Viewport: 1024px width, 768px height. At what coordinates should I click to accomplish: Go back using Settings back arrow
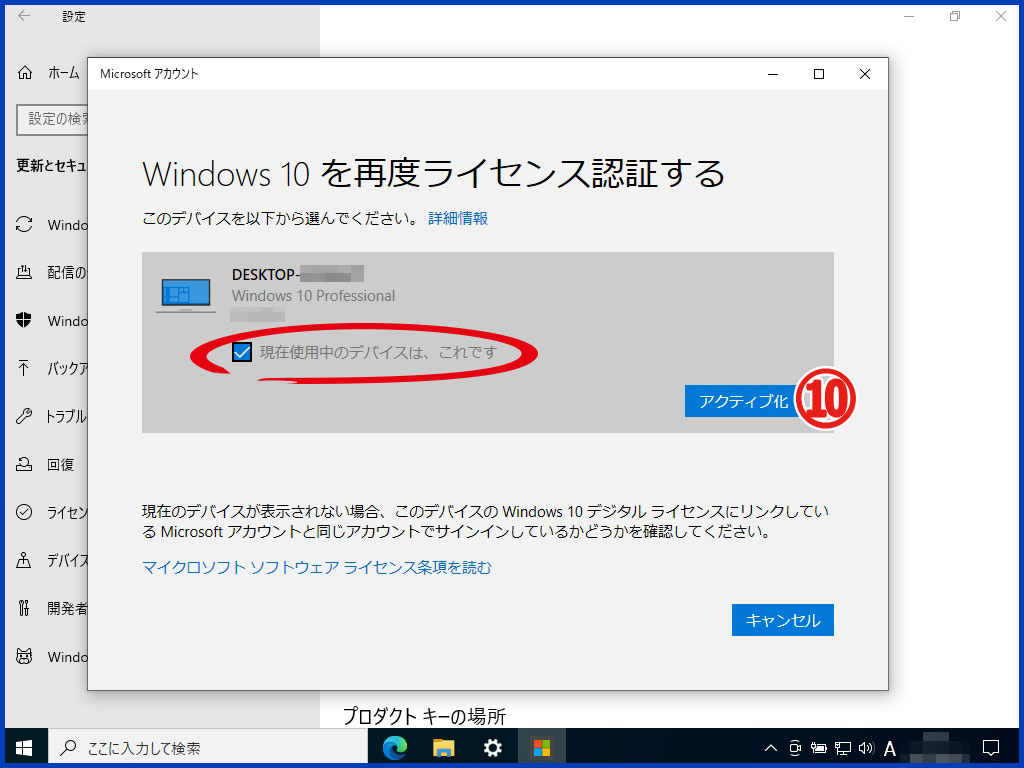24,16
